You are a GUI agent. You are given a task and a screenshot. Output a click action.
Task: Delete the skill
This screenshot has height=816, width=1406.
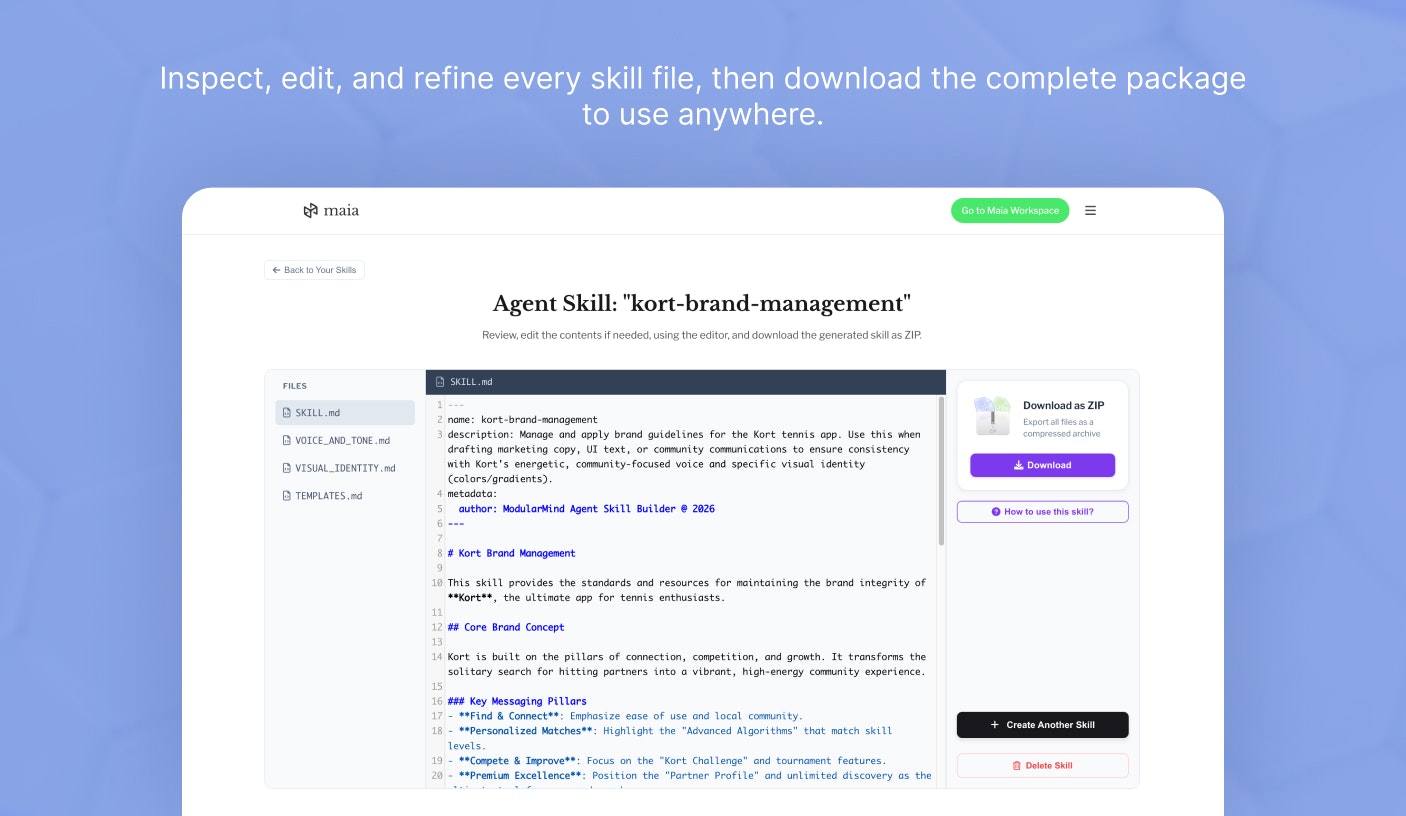click(1042, 766)
